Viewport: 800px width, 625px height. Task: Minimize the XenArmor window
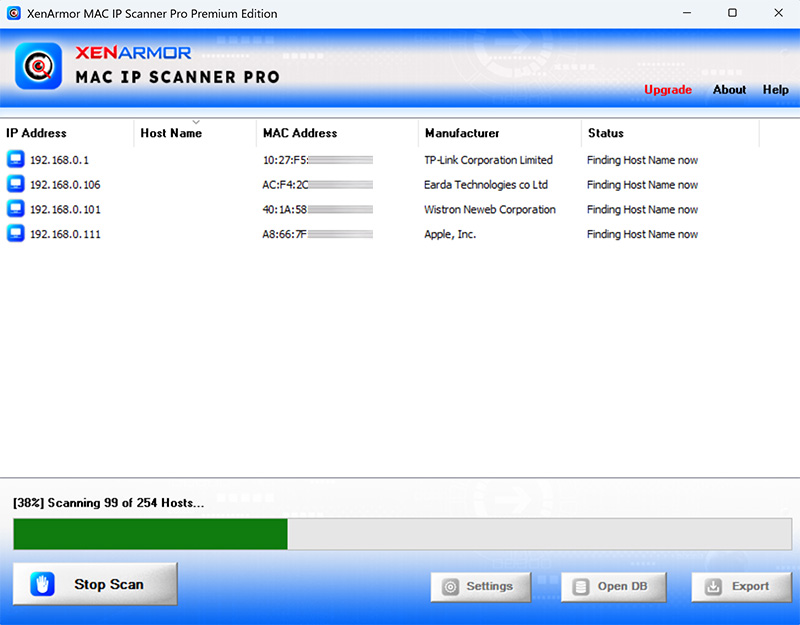click(x=687, y=13)
